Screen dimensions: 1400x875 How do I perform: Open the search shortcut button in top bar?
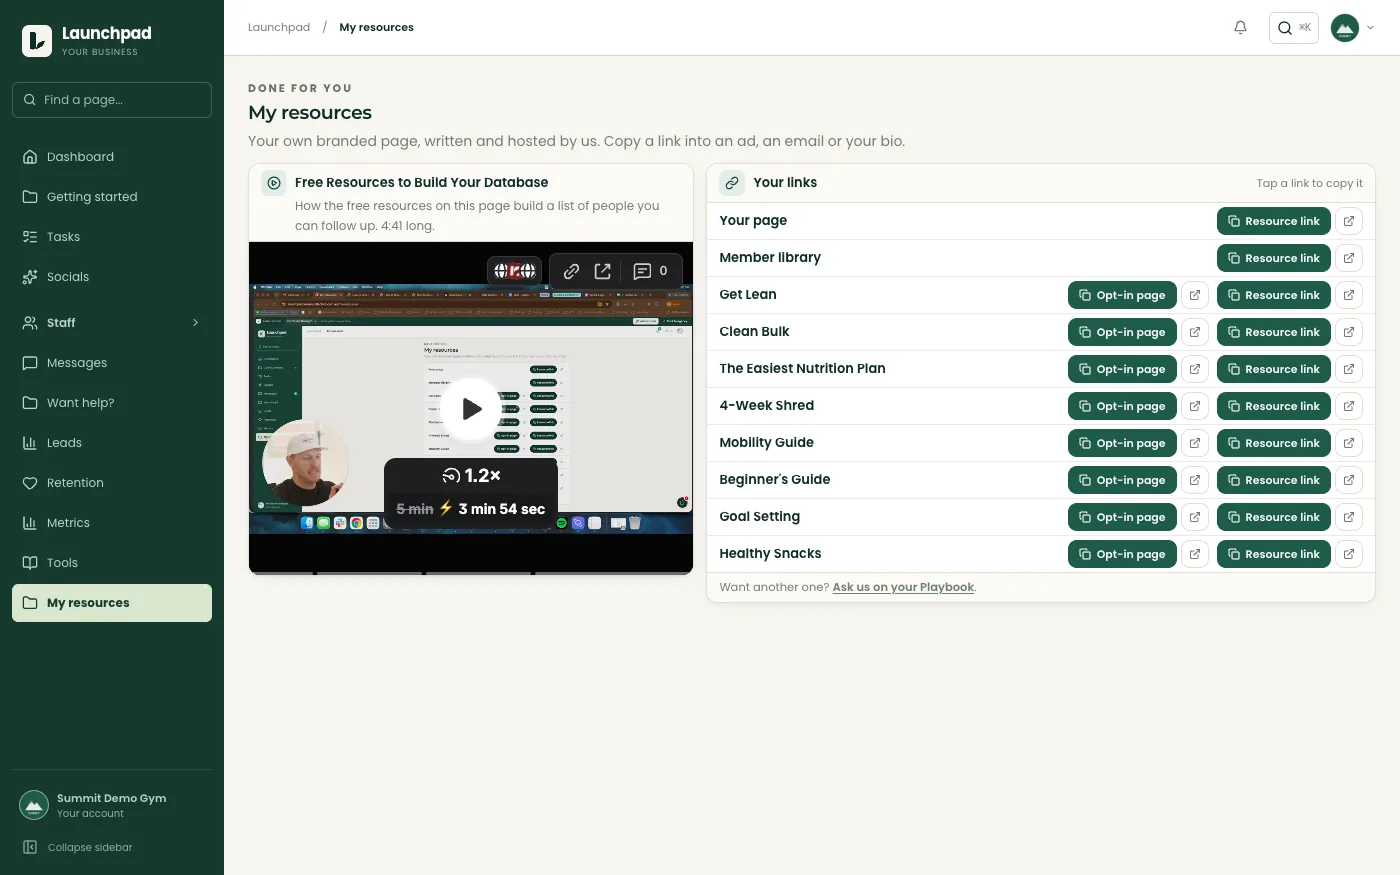[1294, 28]
